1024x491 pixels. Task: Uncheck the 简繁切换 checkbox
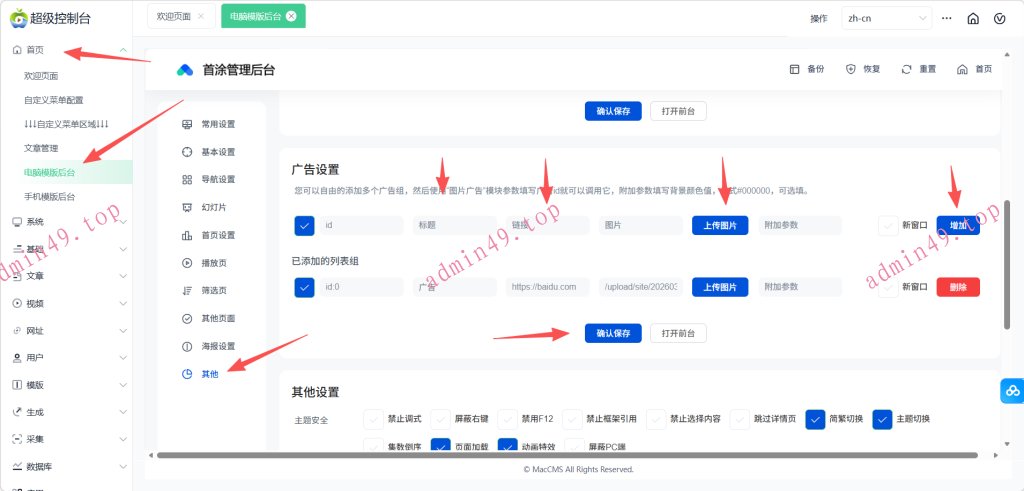click(815, 419)
